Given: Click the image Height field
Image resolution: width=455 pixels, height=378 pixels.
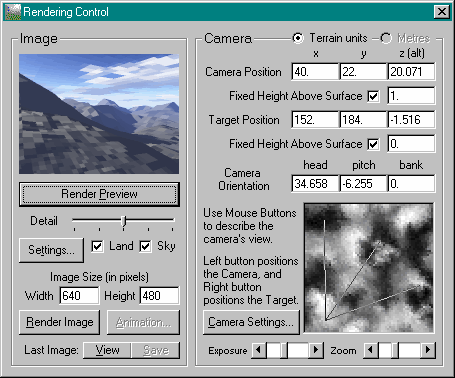Looking at the screenshot, I should [x=159, y=296].
